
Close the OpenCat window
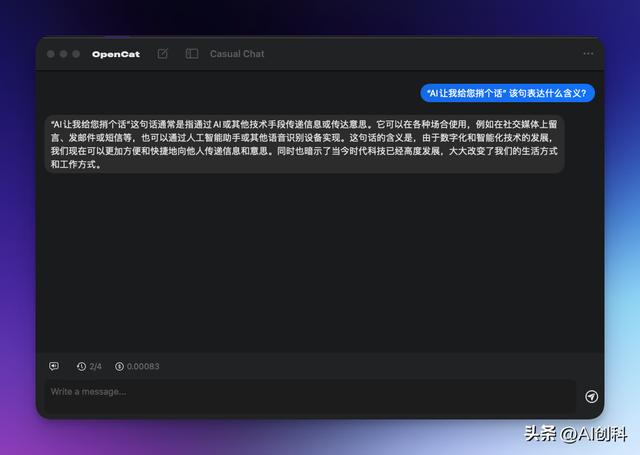click(x=50, y=54)
